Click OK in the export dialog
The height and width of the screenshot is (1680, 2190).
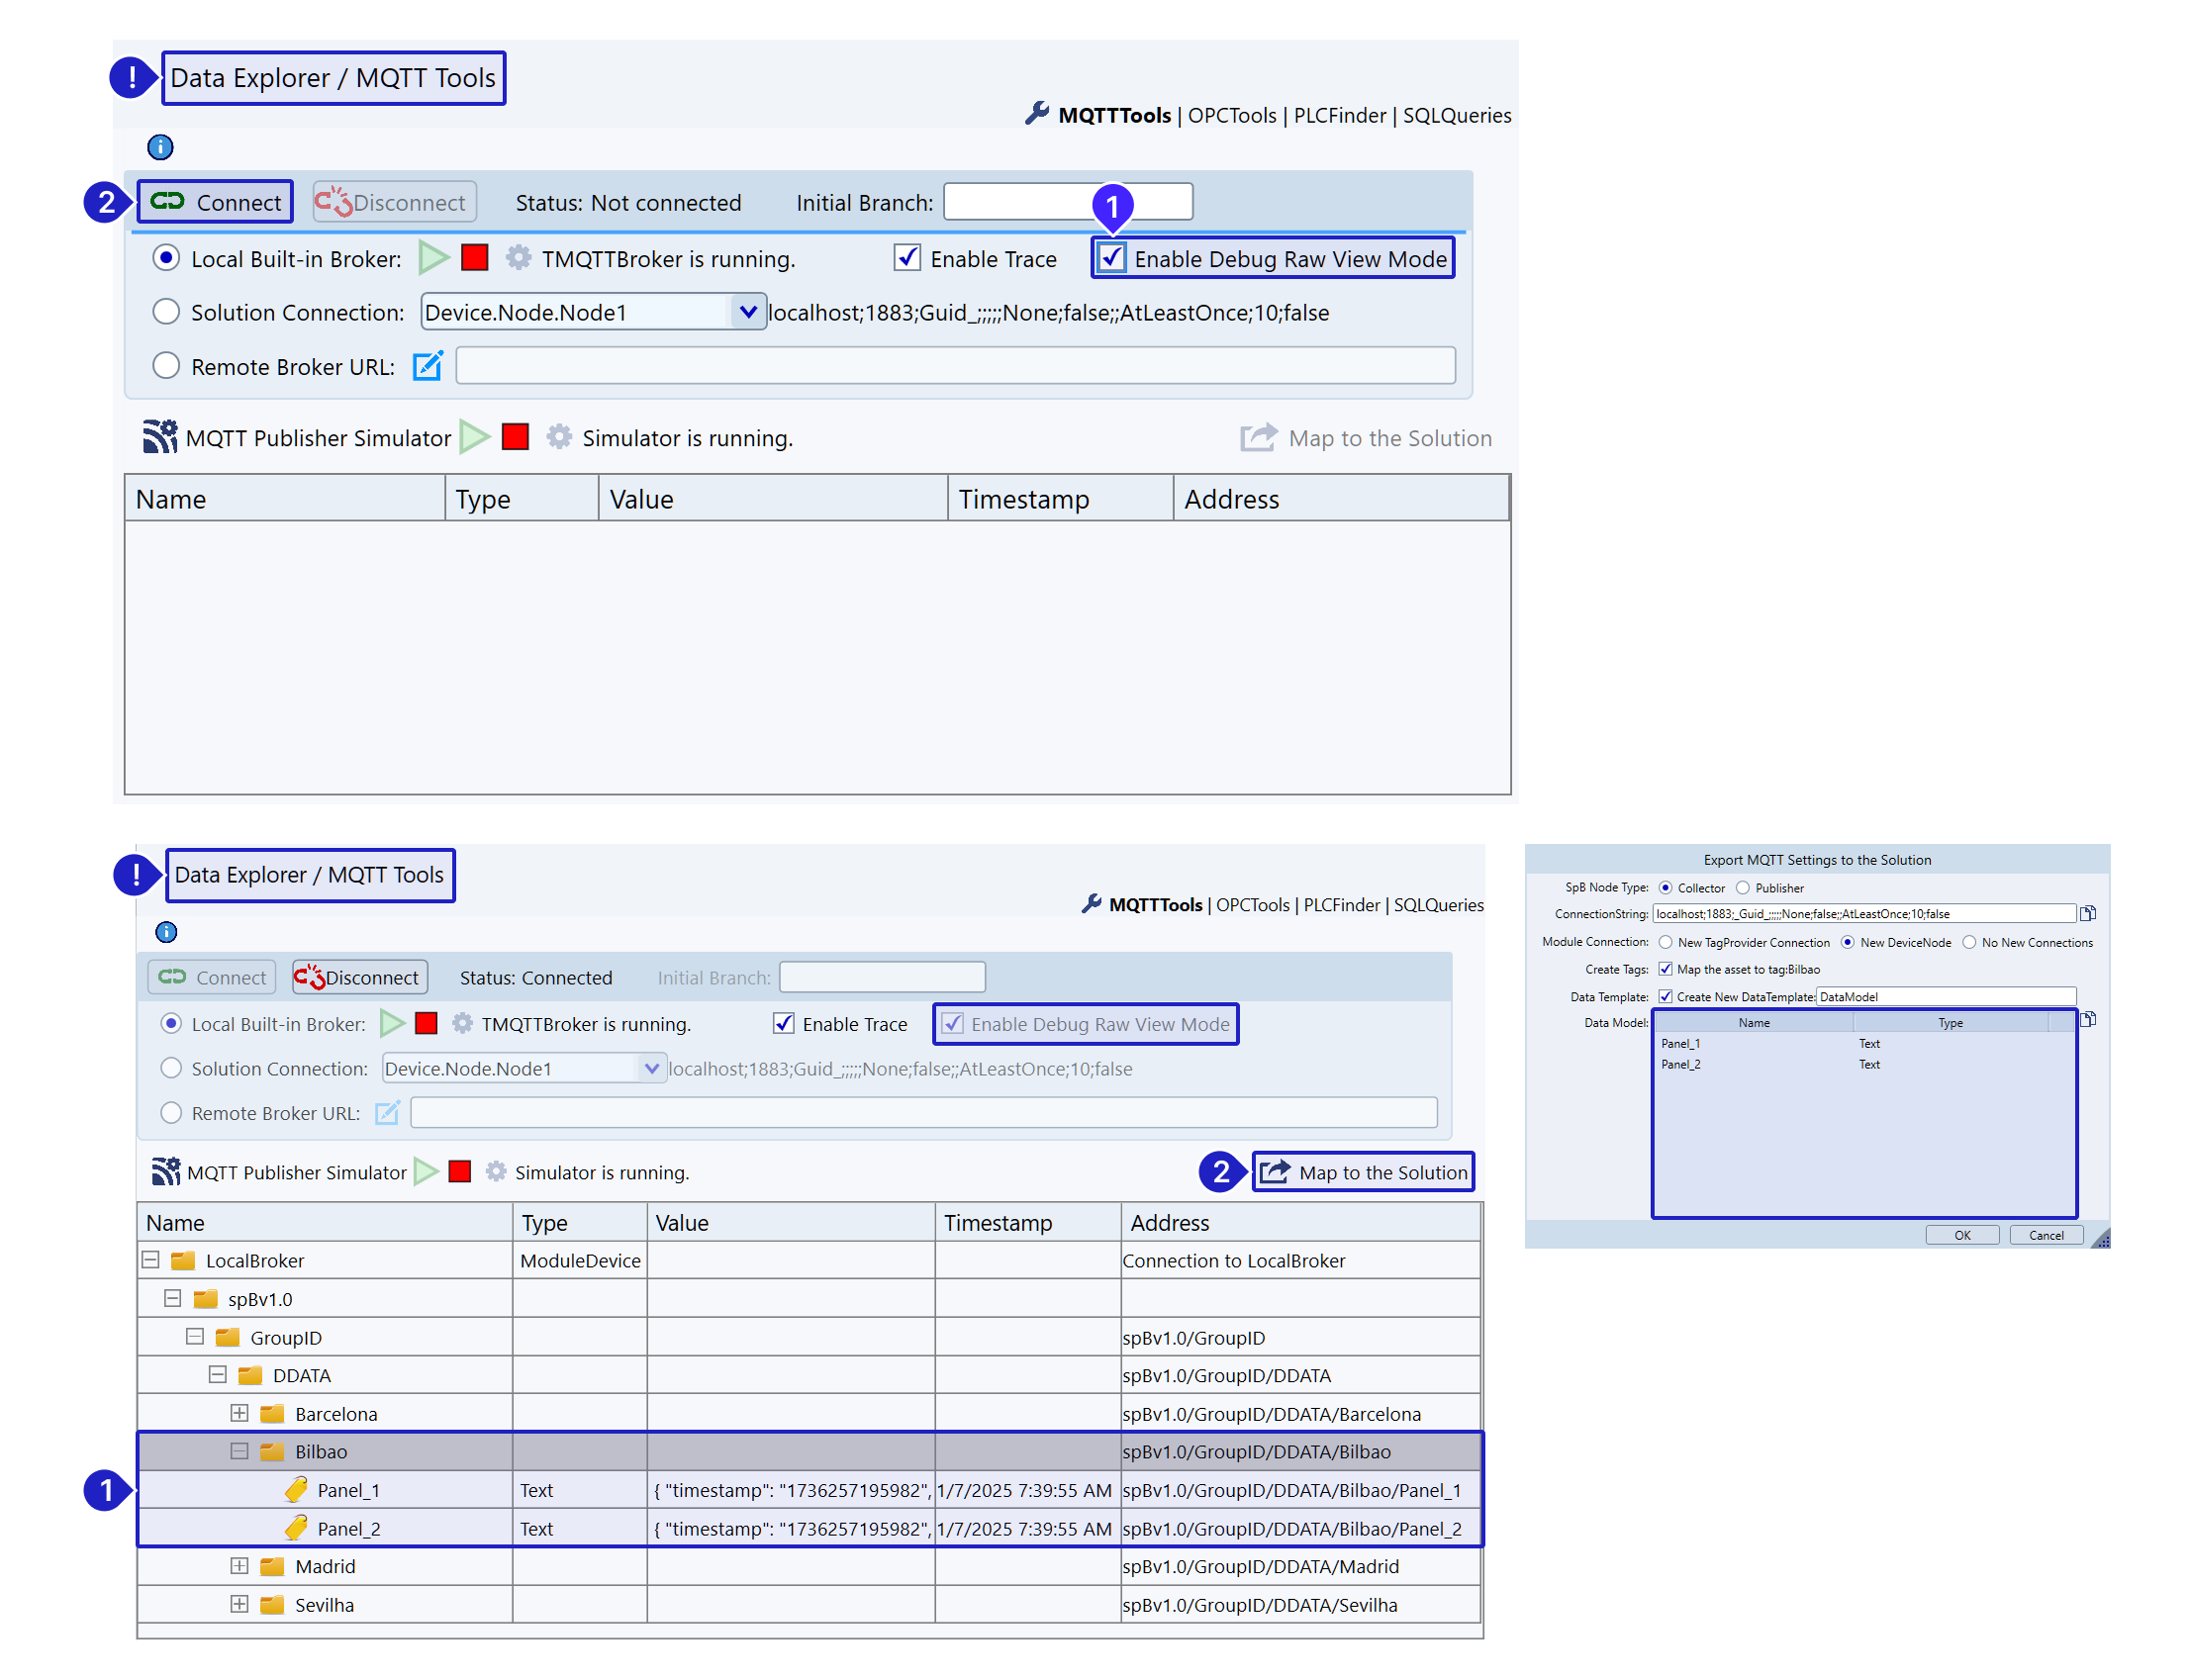(x=1961, y=1235)
